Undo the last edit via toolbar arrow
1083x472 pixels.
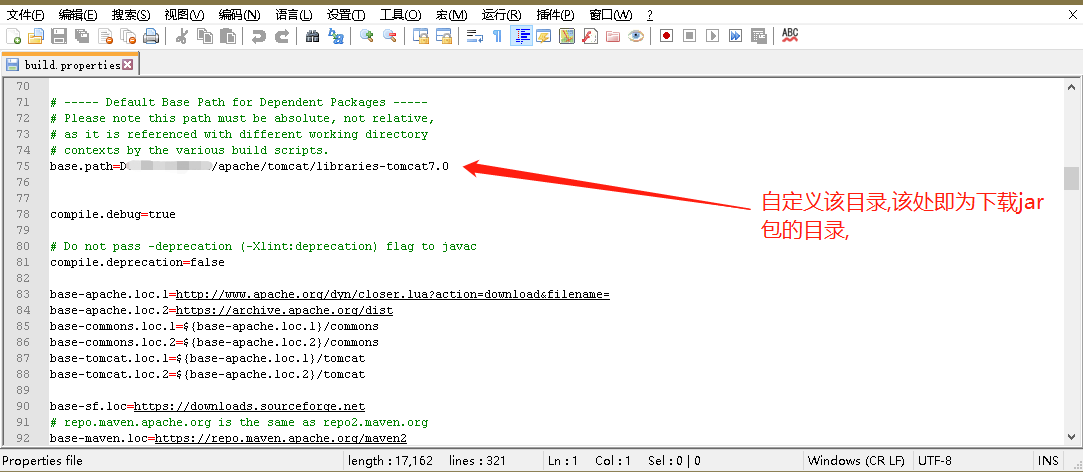(x=259, y=36)
